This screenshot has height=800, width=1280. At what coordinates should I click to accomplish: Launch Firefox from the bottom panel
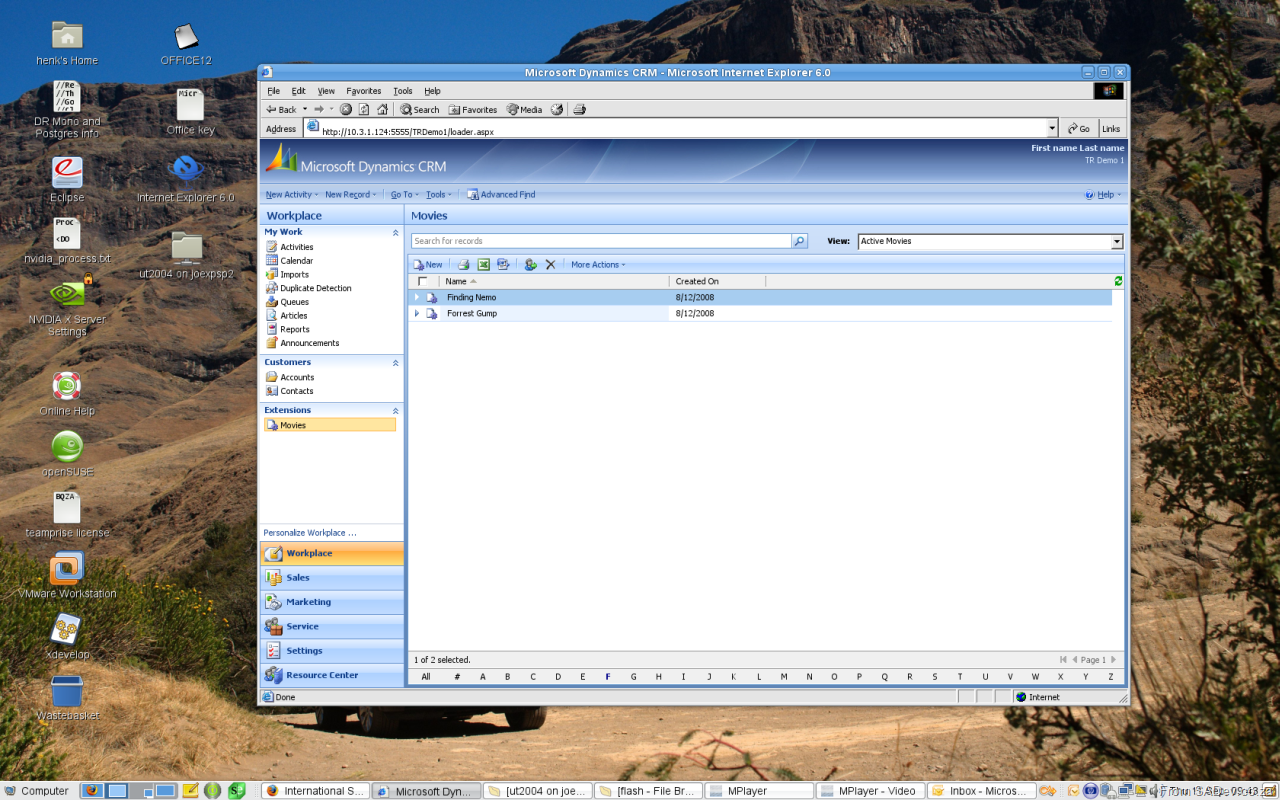pyautogui.click(x=91, y=790)
